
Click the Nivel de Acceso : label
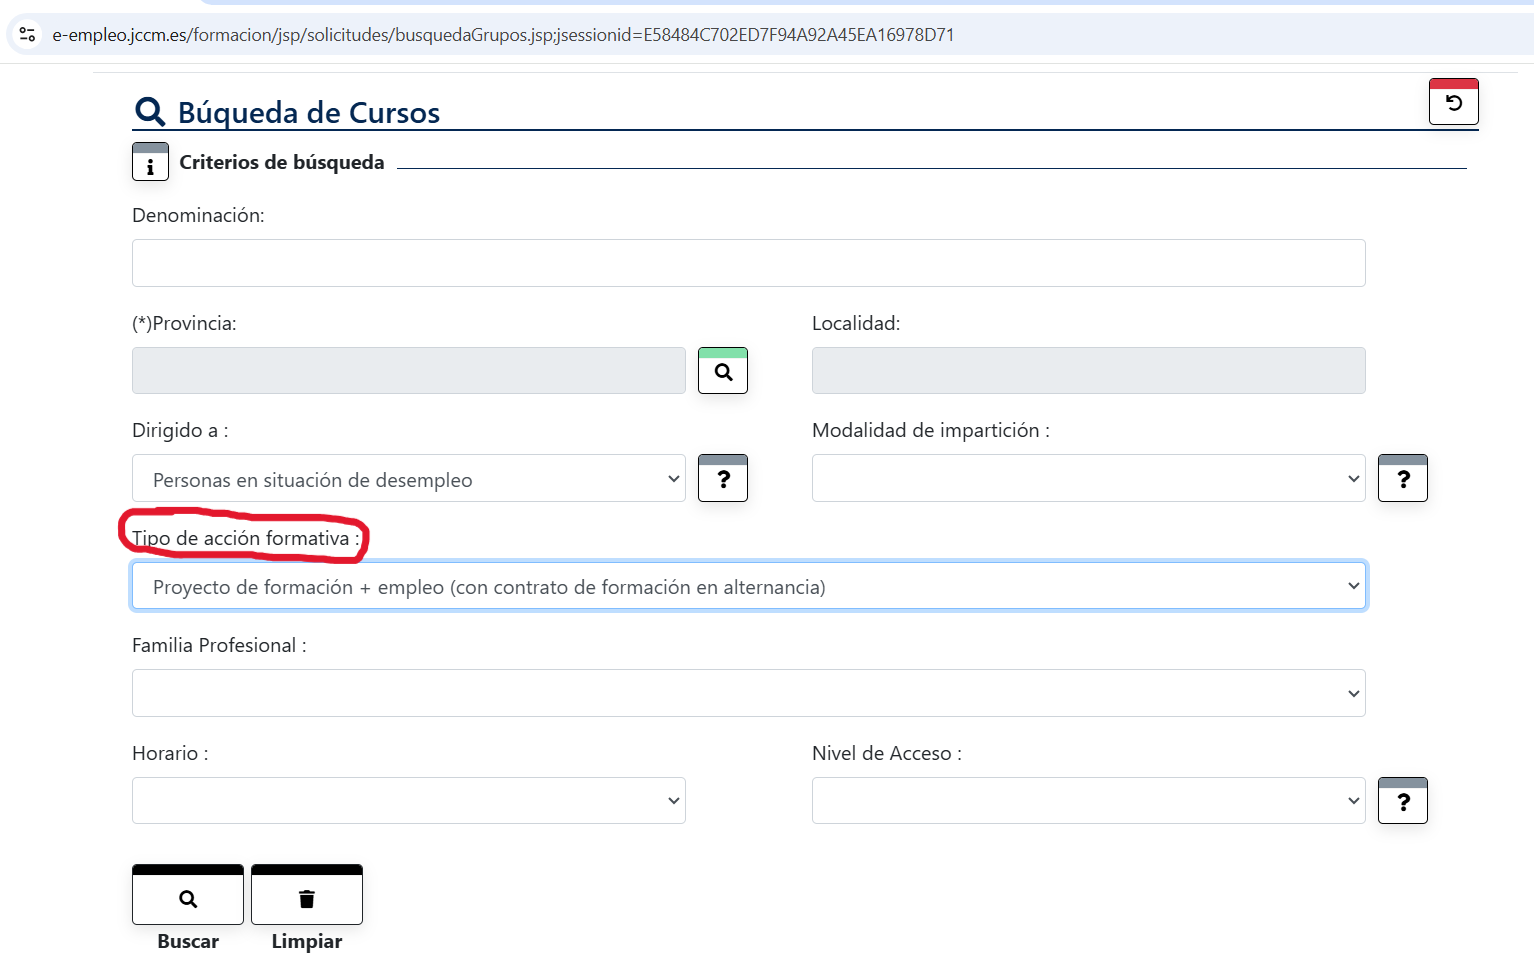click(887, 753)
